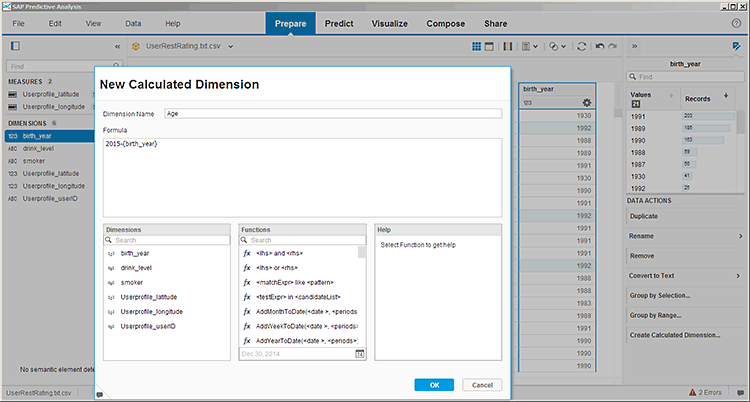The image size is (750, 402).
Task: Click Group by Range action
Action: click(656, 315)
